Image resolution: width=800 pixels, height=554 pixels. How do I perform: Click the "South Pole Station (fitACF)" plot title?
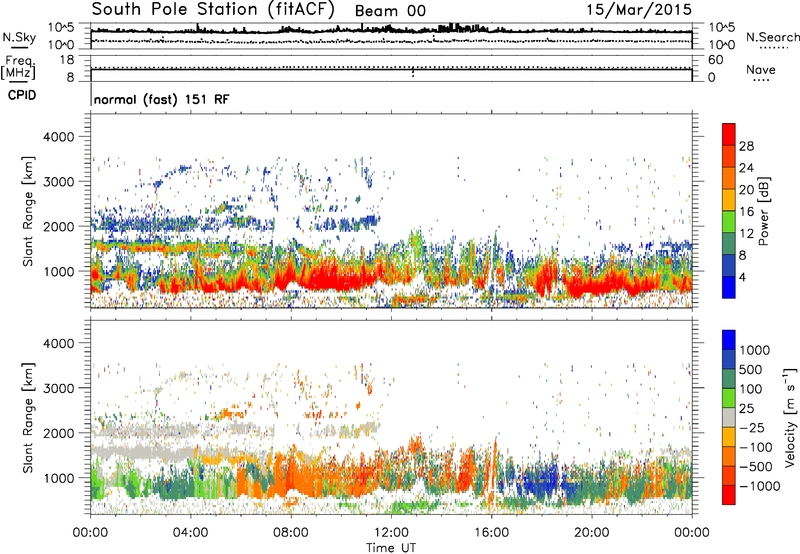tap(213, 9)
